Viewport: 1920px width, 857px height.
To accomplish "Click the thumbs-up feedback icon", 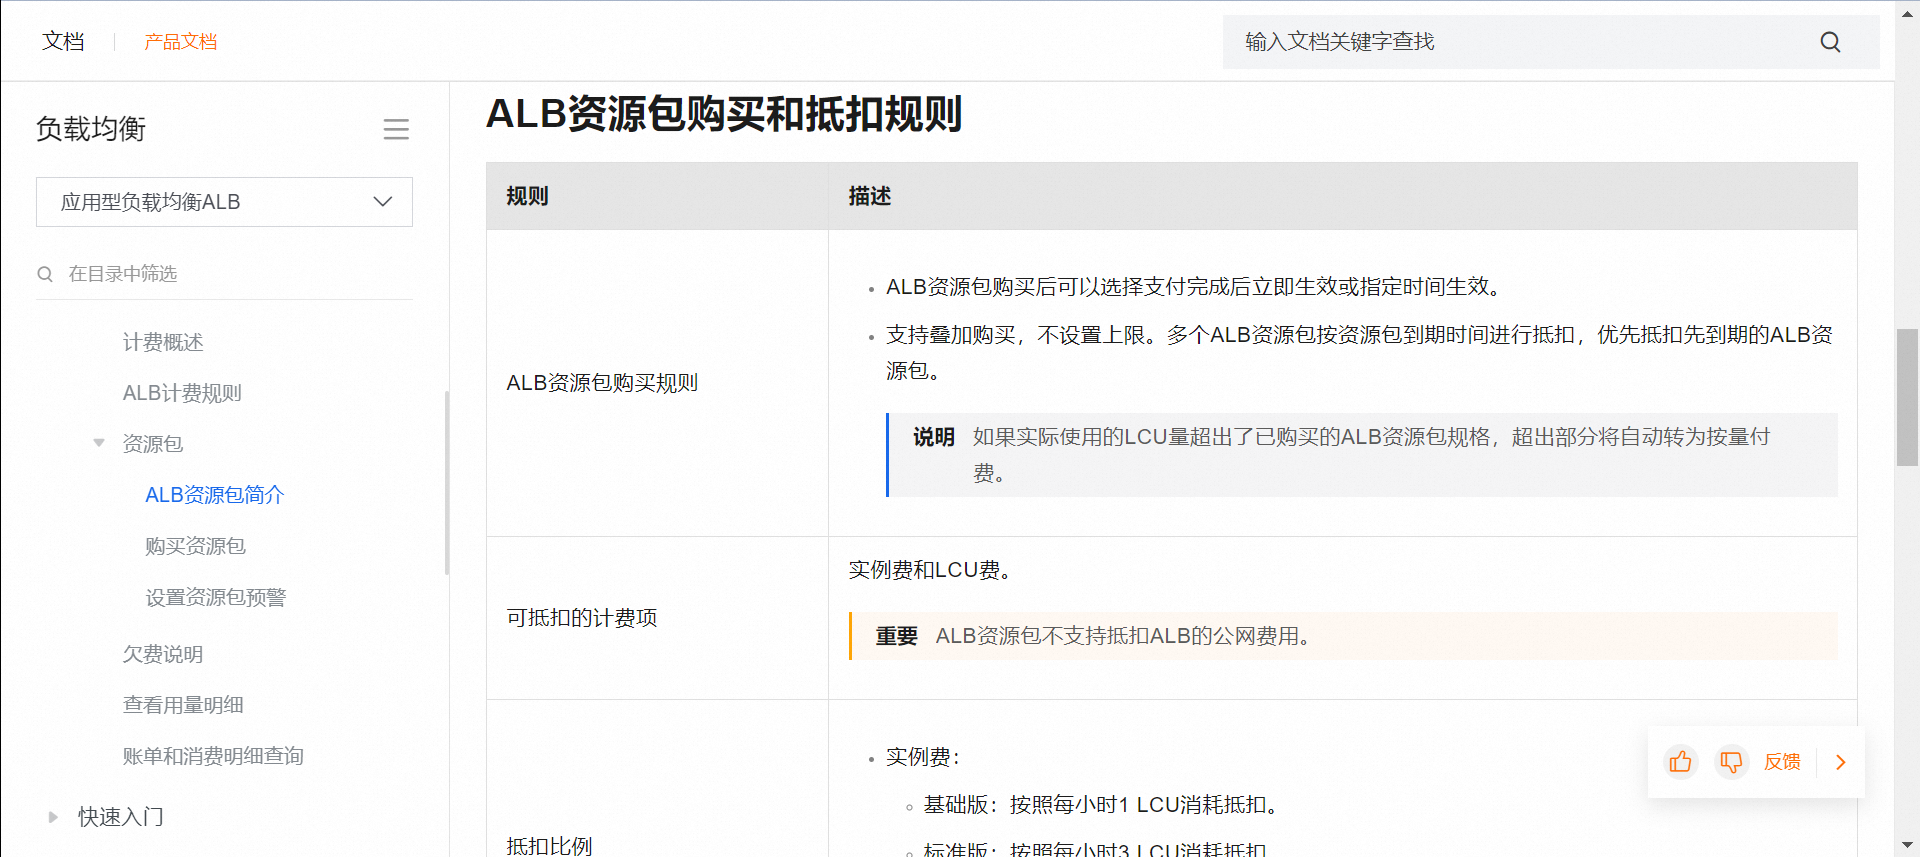I will point(1681,762).
